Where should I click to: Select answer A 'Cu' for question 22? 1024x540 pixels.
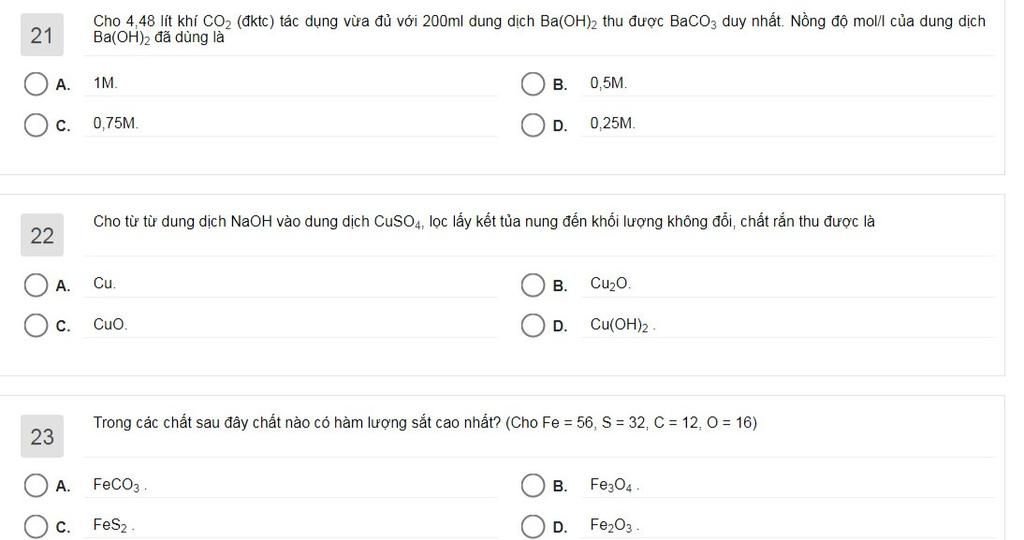pyautogui.click(x=37, y=285)
